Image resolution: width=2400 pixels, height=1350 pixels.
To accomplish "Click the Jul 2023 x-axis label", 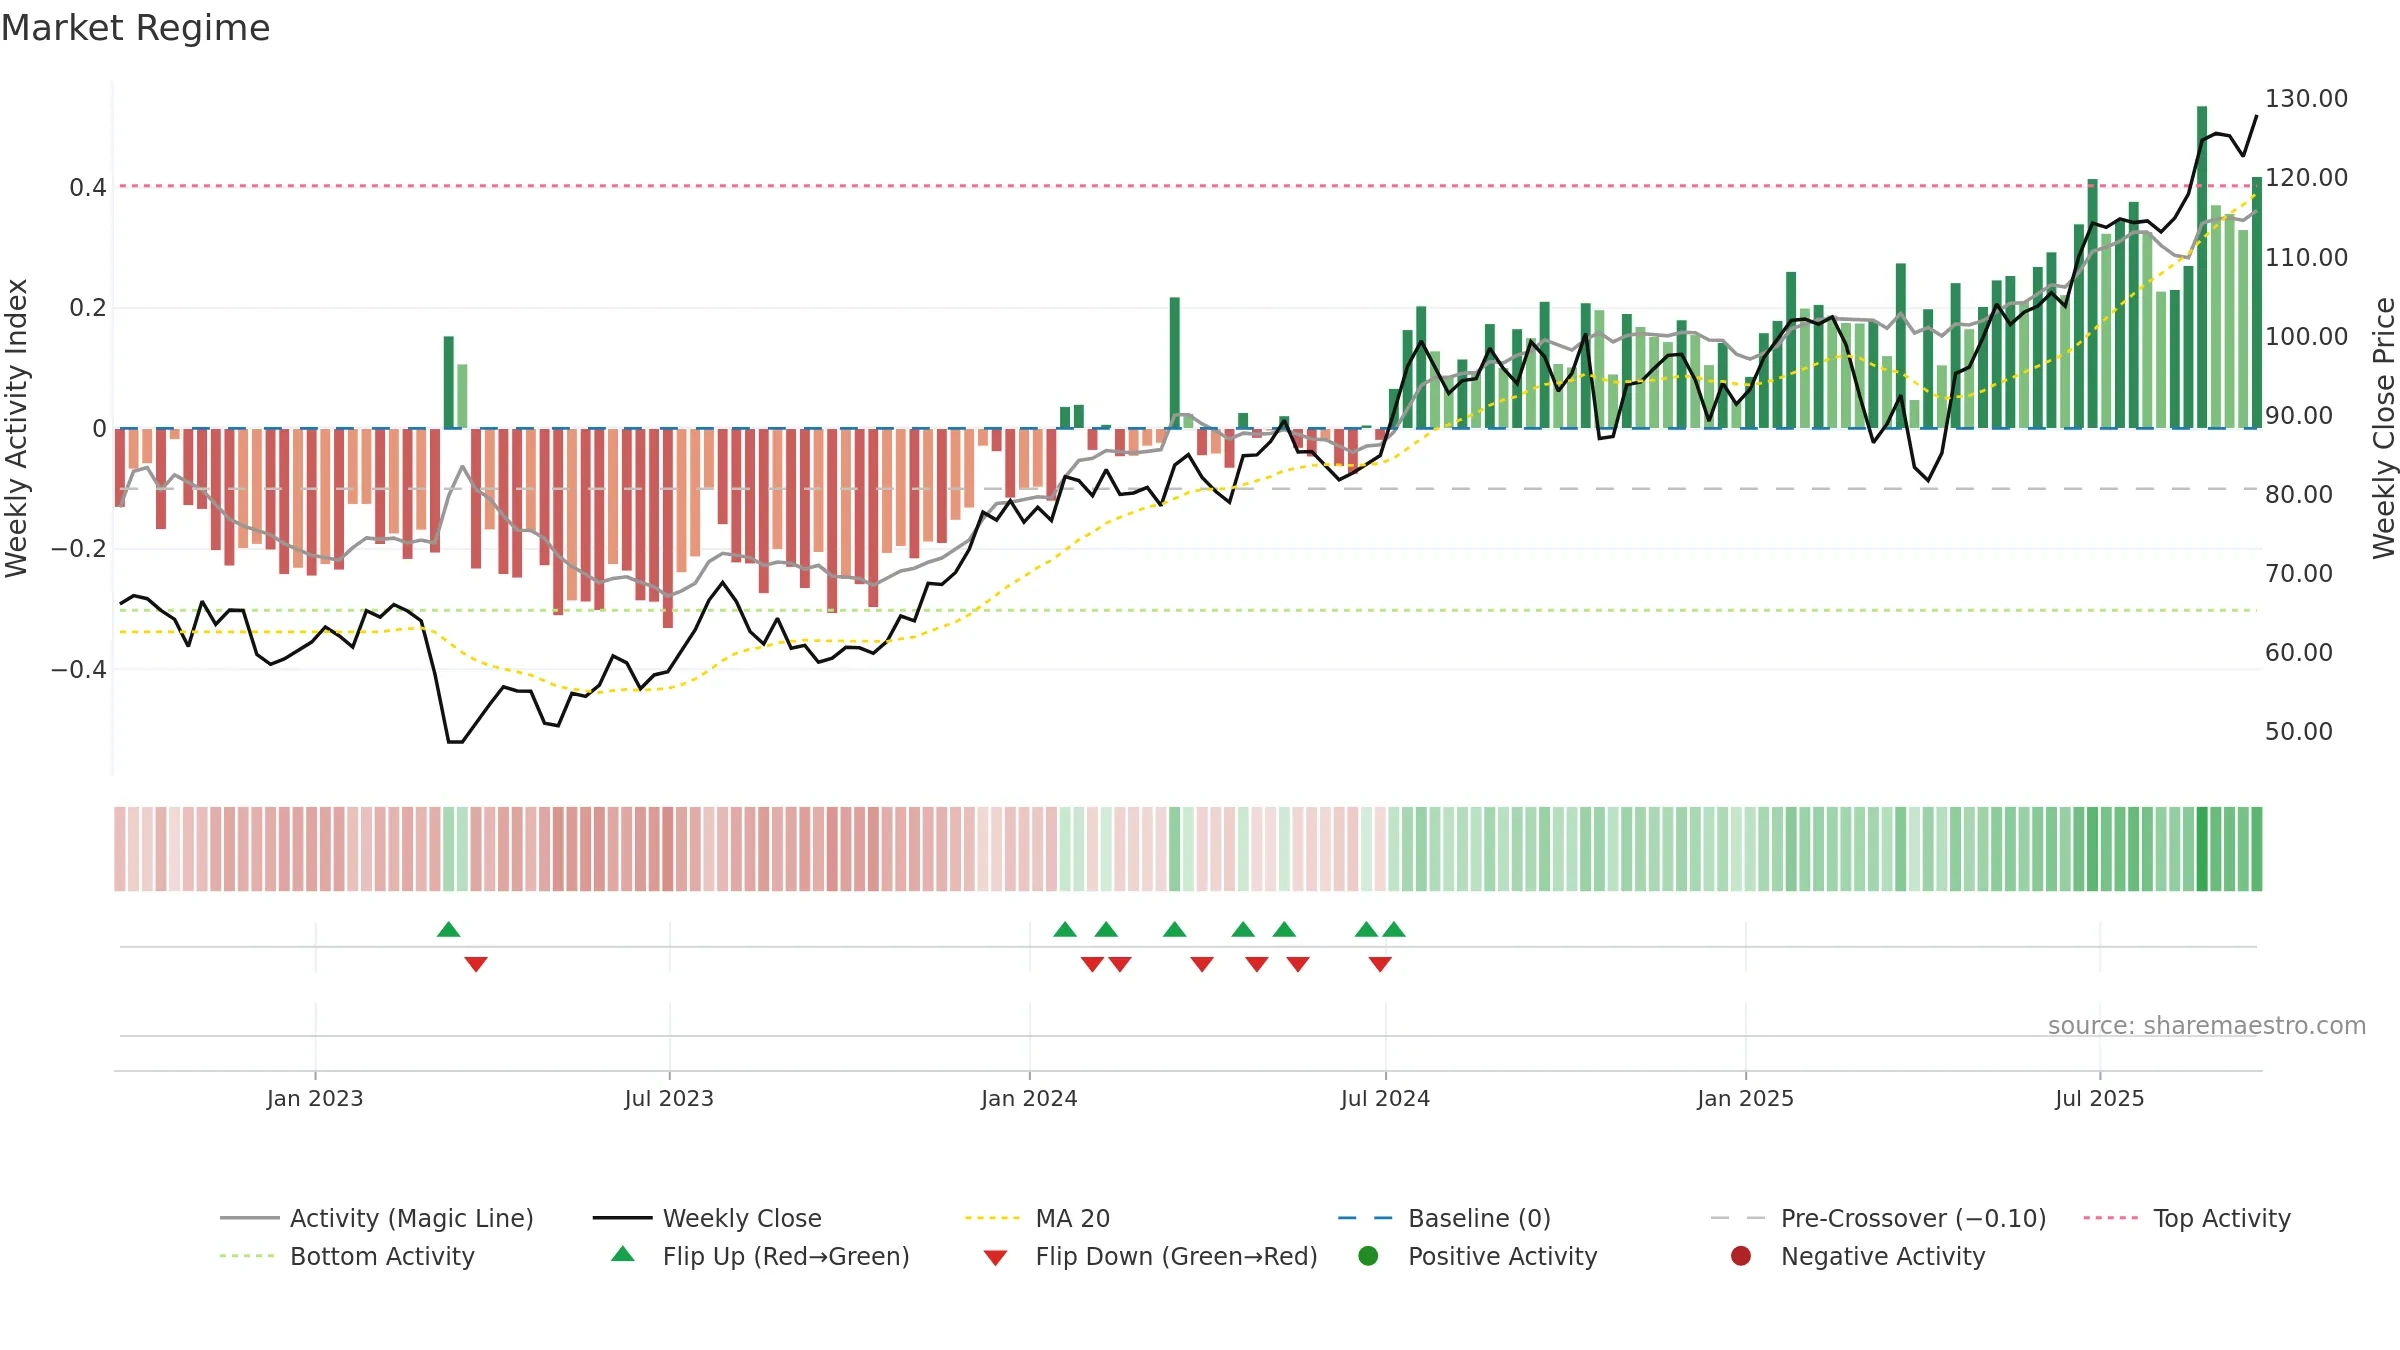I will (x=669, y=1098).
